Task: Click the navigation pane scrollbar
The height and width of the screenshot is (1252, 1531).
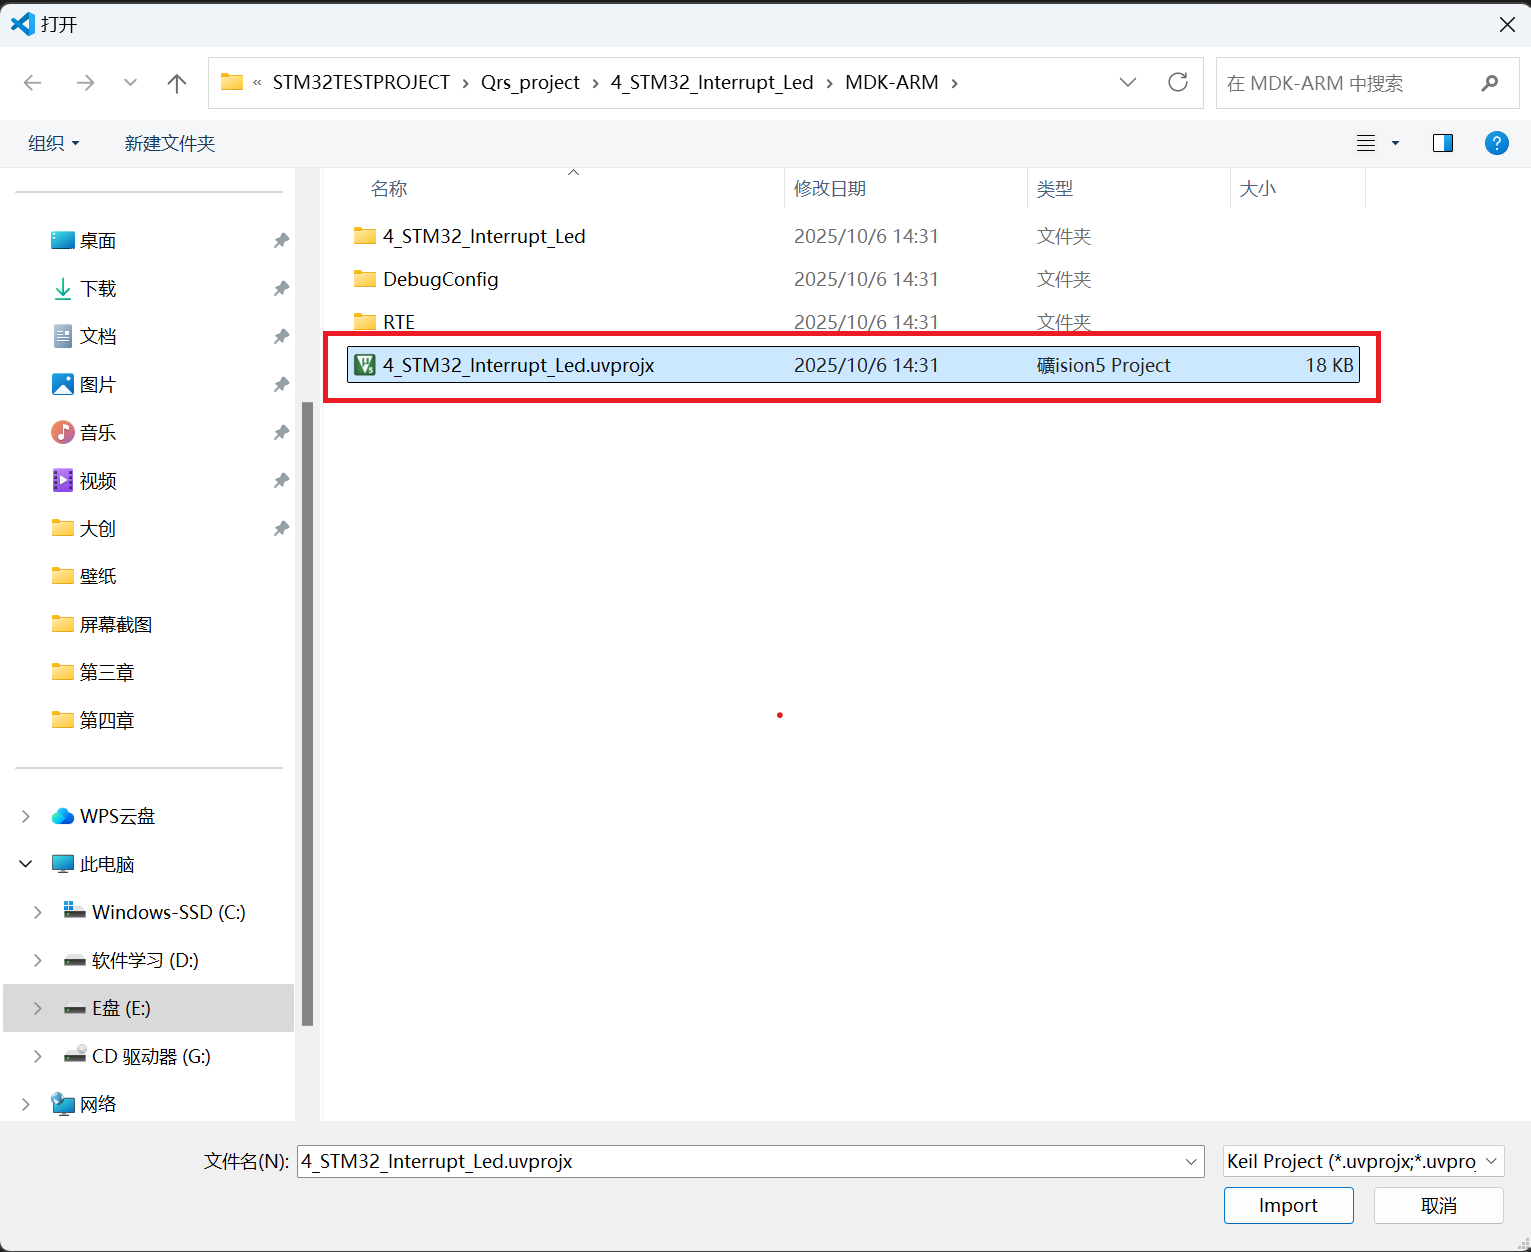Action: click(x=307, y=714)
